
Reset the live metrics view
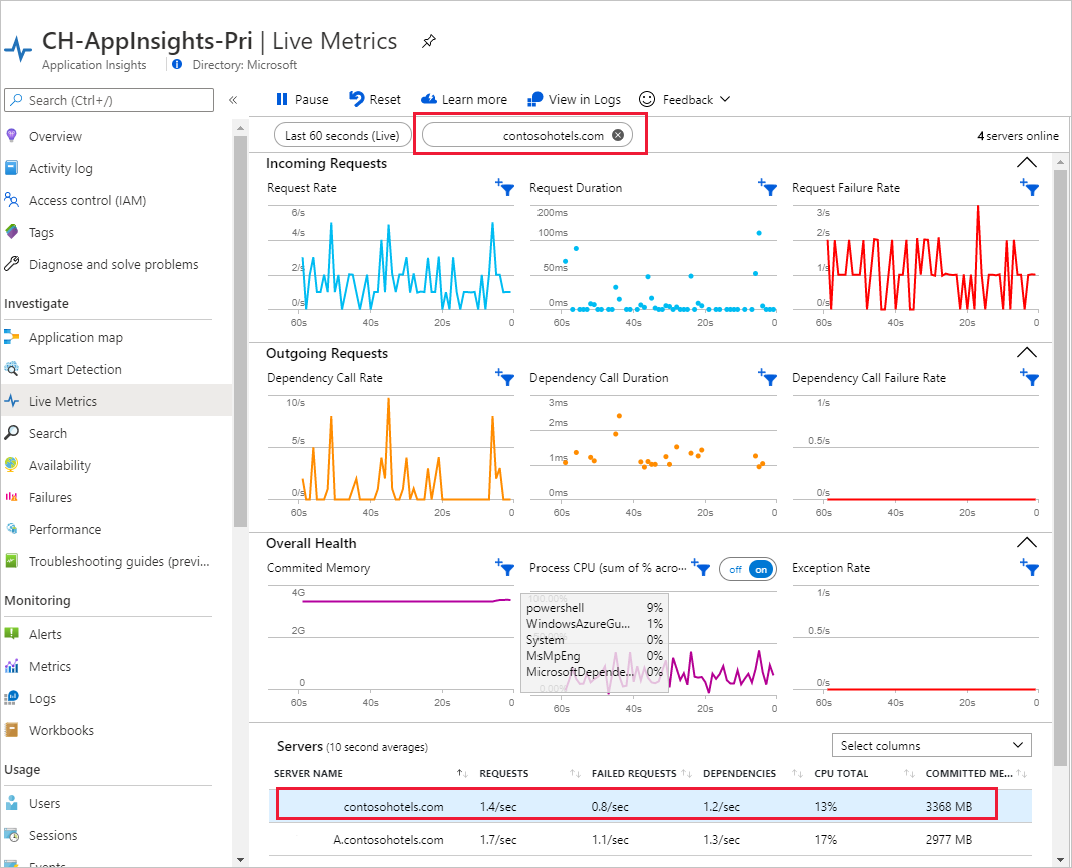coord(375,99)
